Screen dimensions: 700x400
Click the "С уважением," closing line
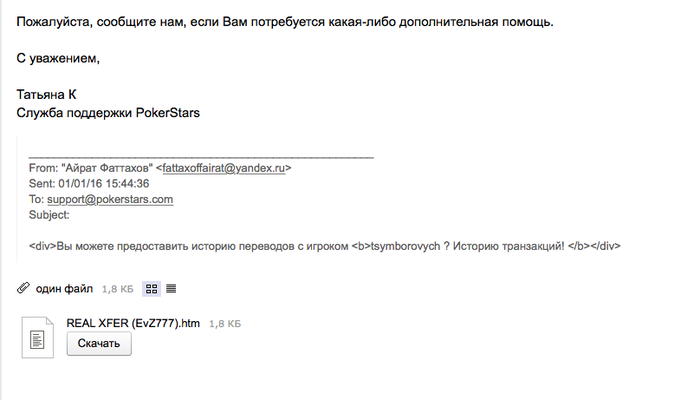[x=59, y=58]
